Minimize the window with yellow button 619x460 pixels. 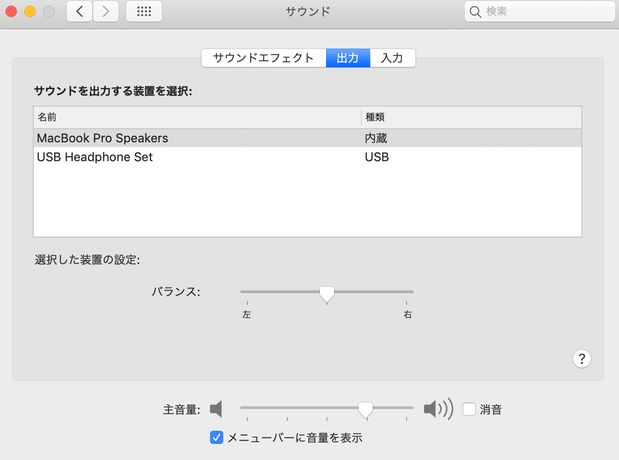[30, 11]
